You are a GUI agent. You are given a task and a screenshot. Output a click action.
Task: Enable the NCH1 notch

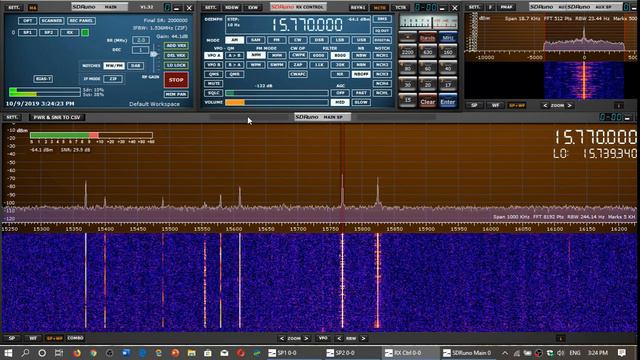pos(382,55)
